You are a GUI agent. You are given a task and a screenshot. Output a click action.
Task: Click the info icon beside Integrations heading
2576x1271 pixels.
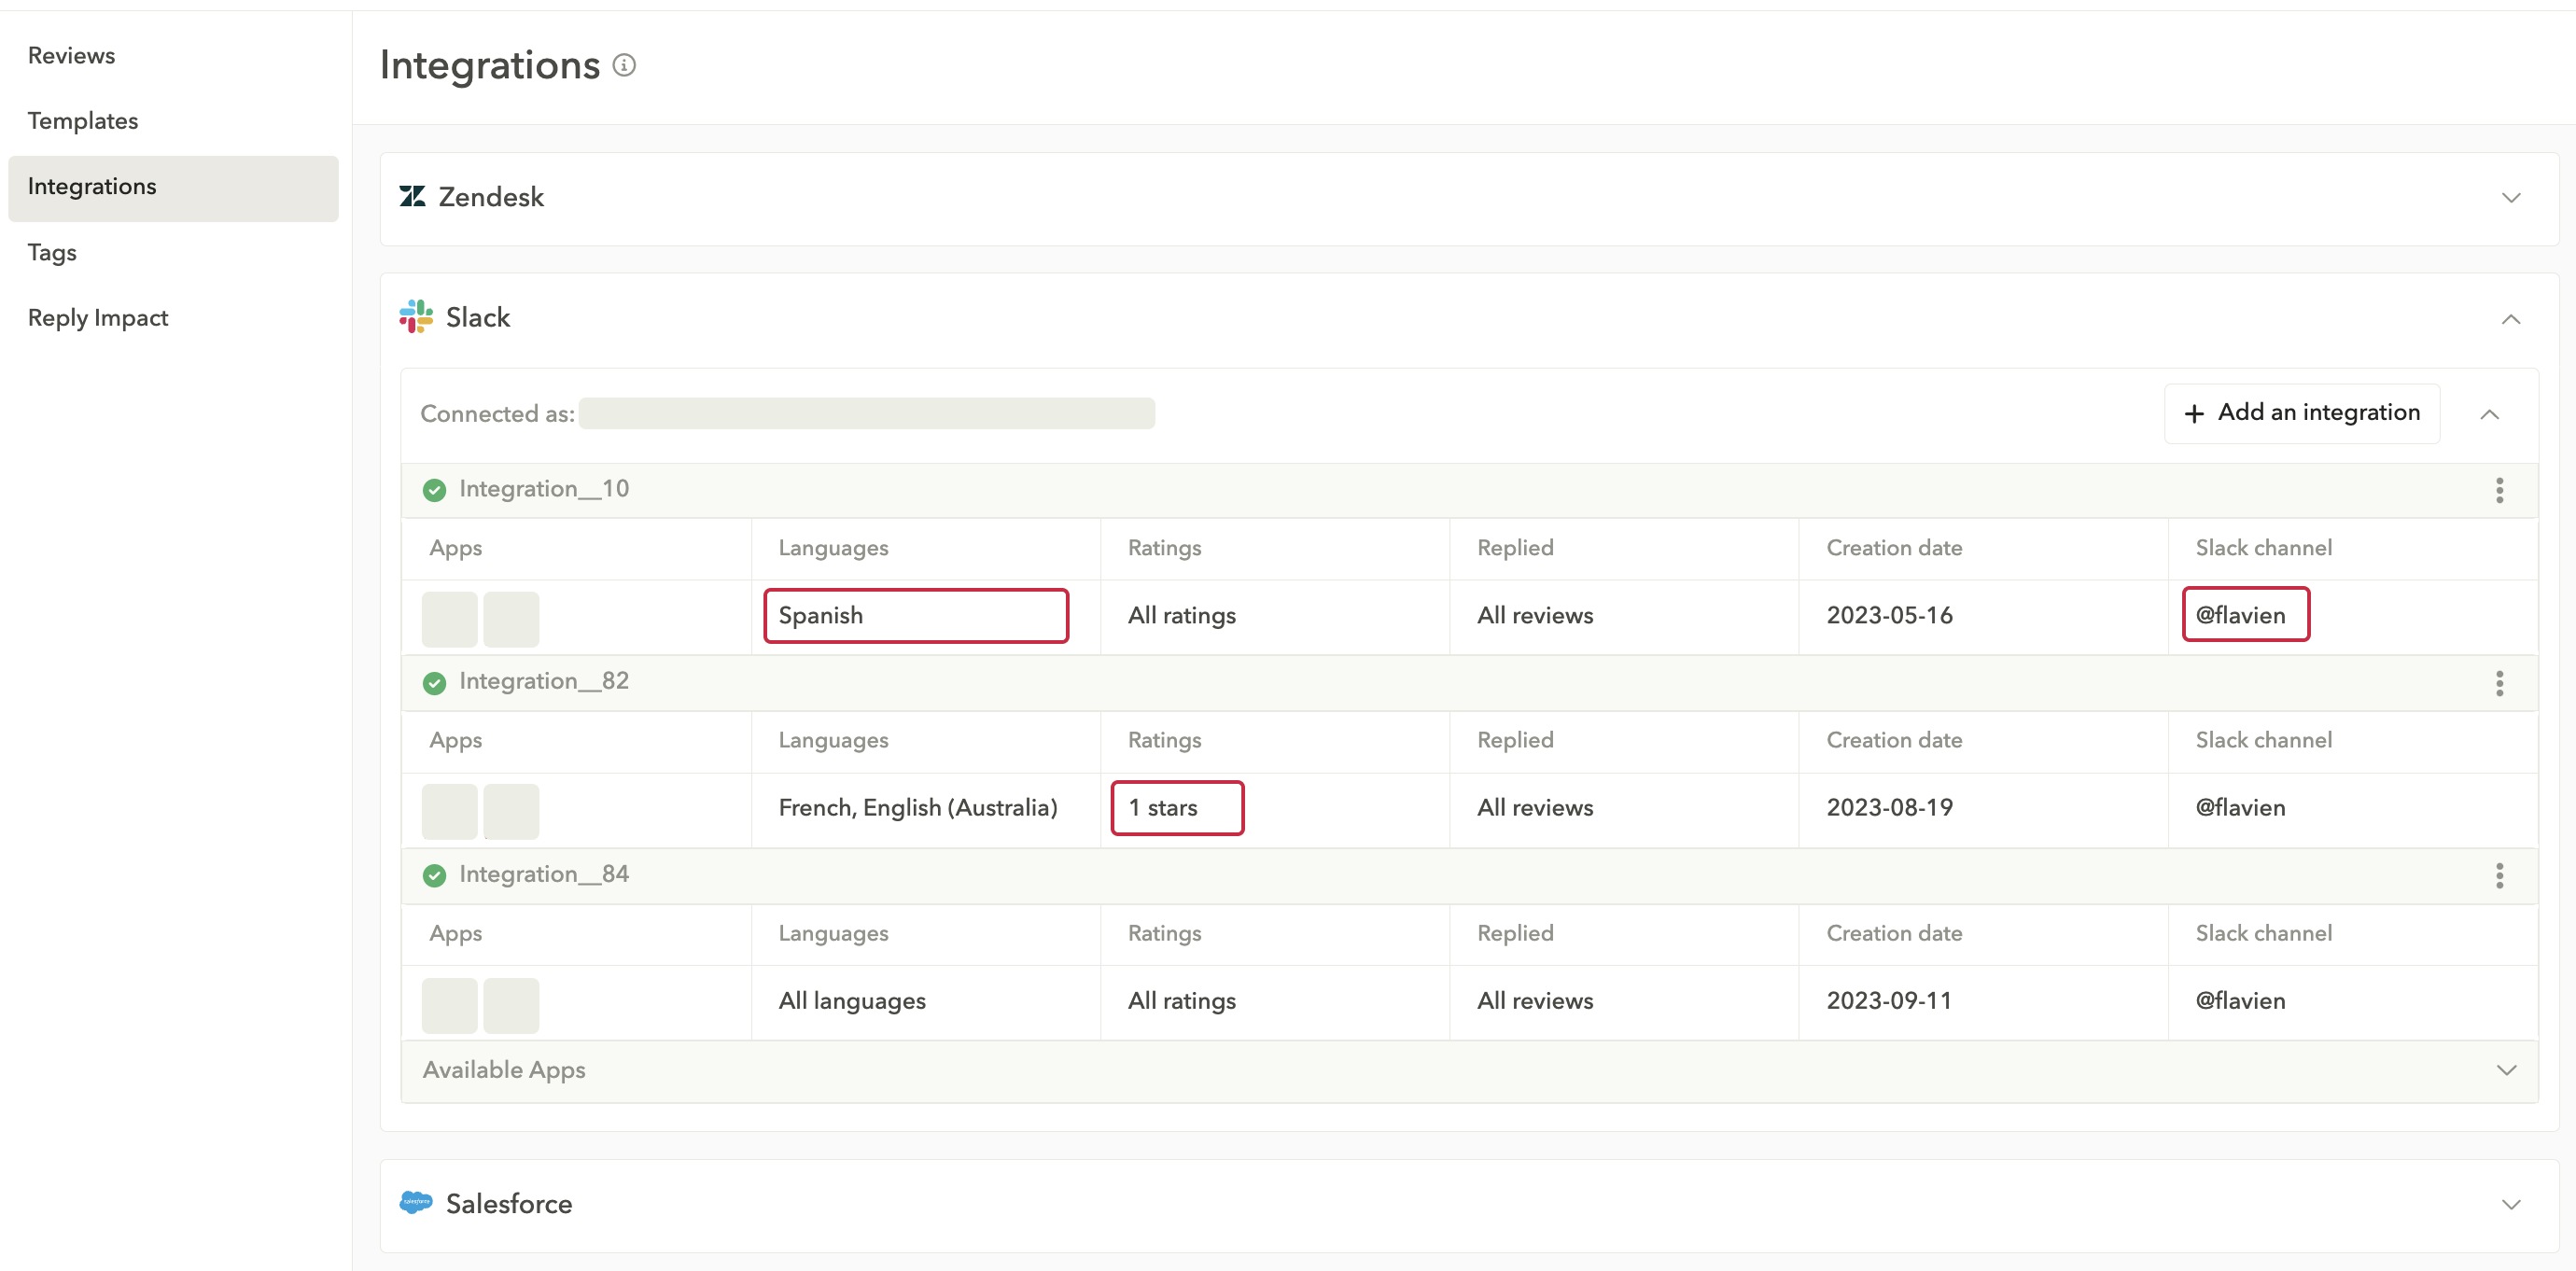tap(626, 65)
